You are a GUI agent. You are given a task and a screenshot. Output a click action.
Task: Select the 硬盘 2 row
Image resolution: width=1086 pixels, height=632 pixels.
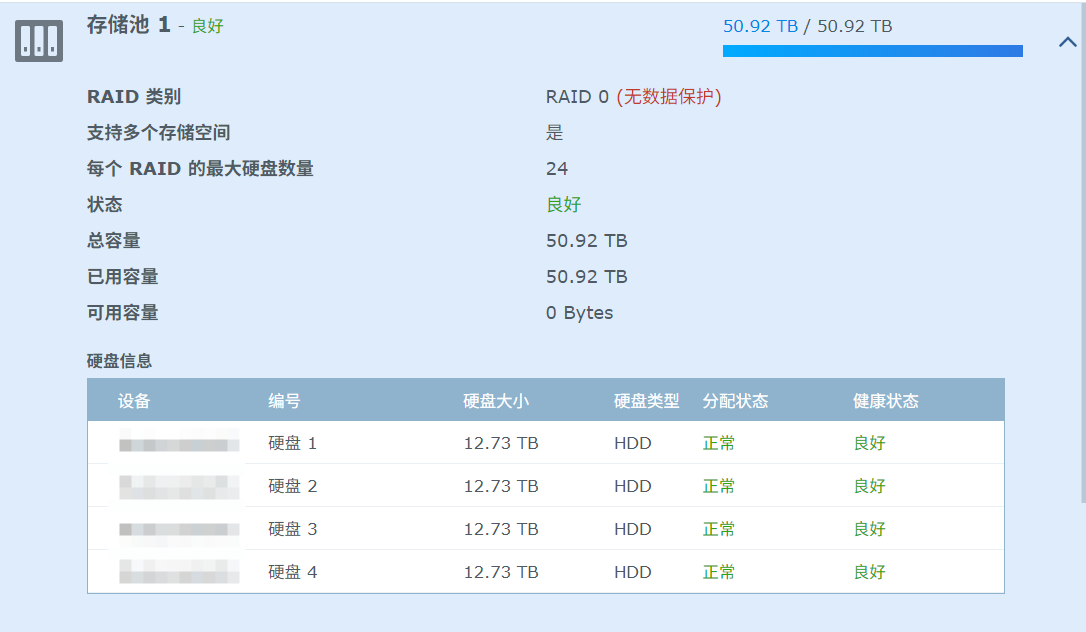545,486
